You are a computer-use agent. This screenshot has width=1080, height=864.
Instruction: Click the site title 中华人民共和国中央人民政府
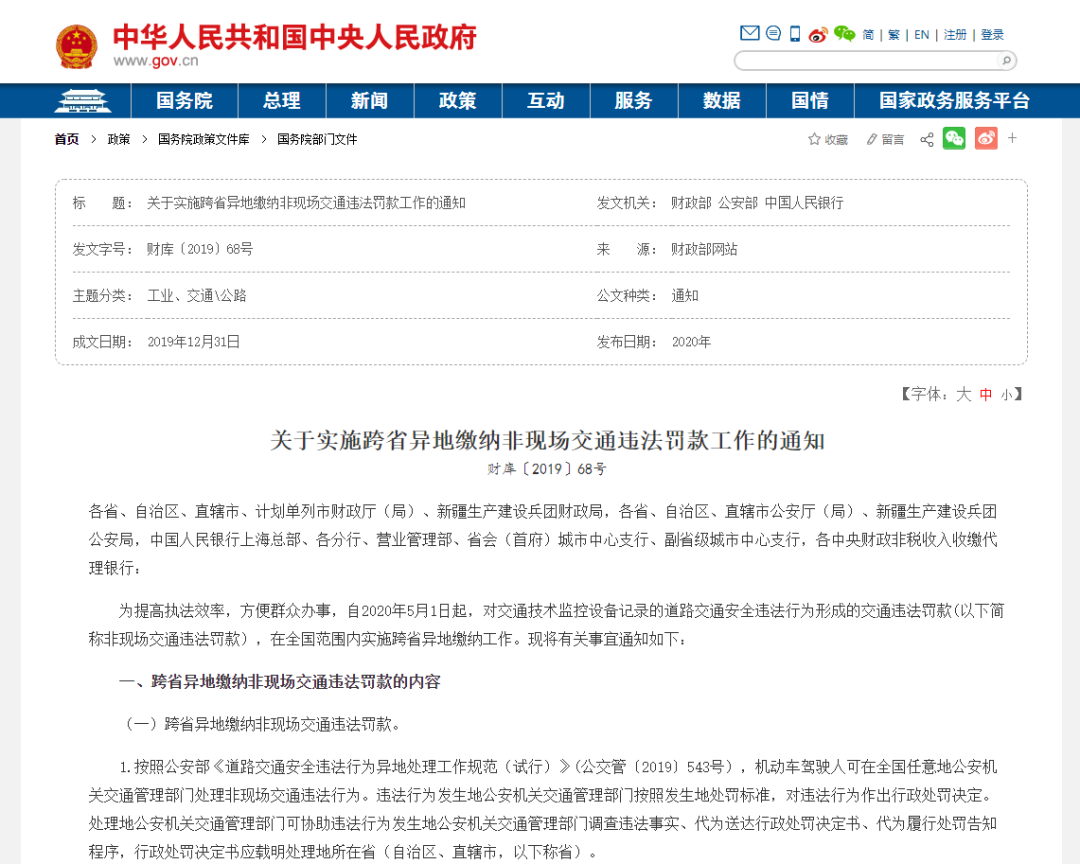click(x=295, y=37)
